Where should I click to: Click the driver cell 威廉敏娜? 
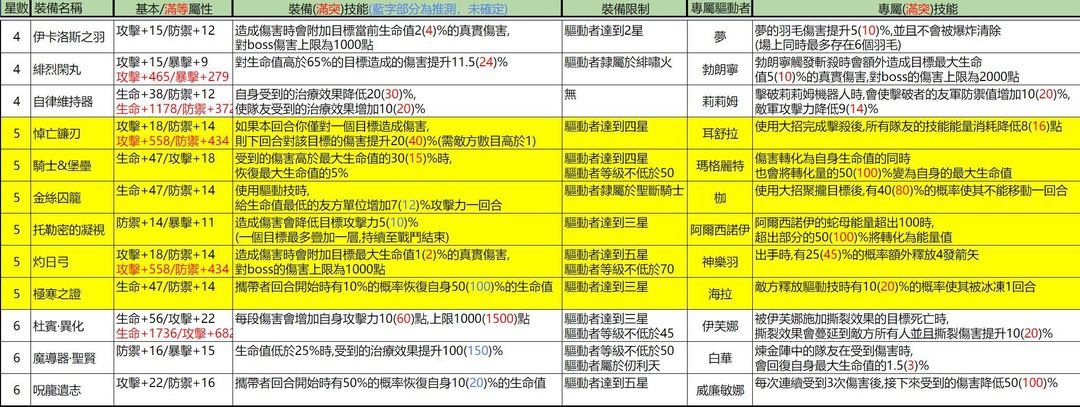coord(720,390)
